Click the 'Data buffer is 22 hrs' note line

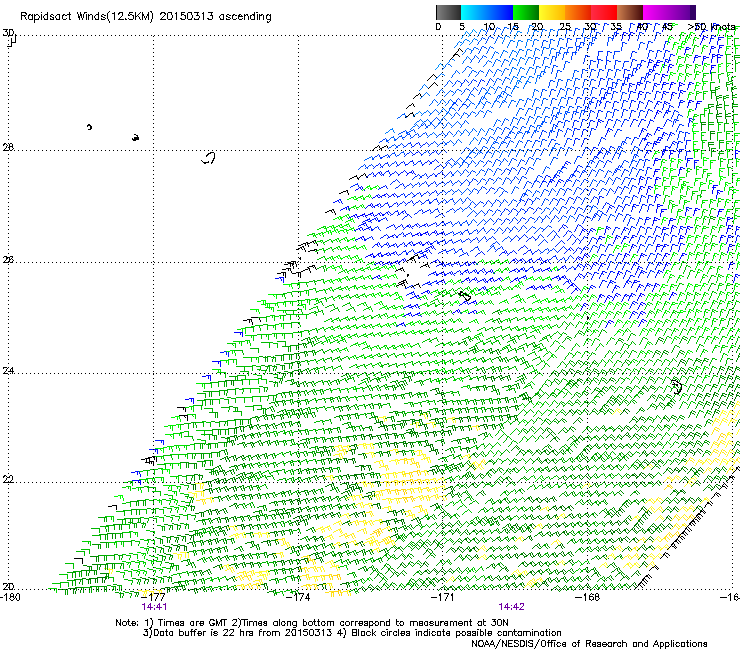click(352, 633)
